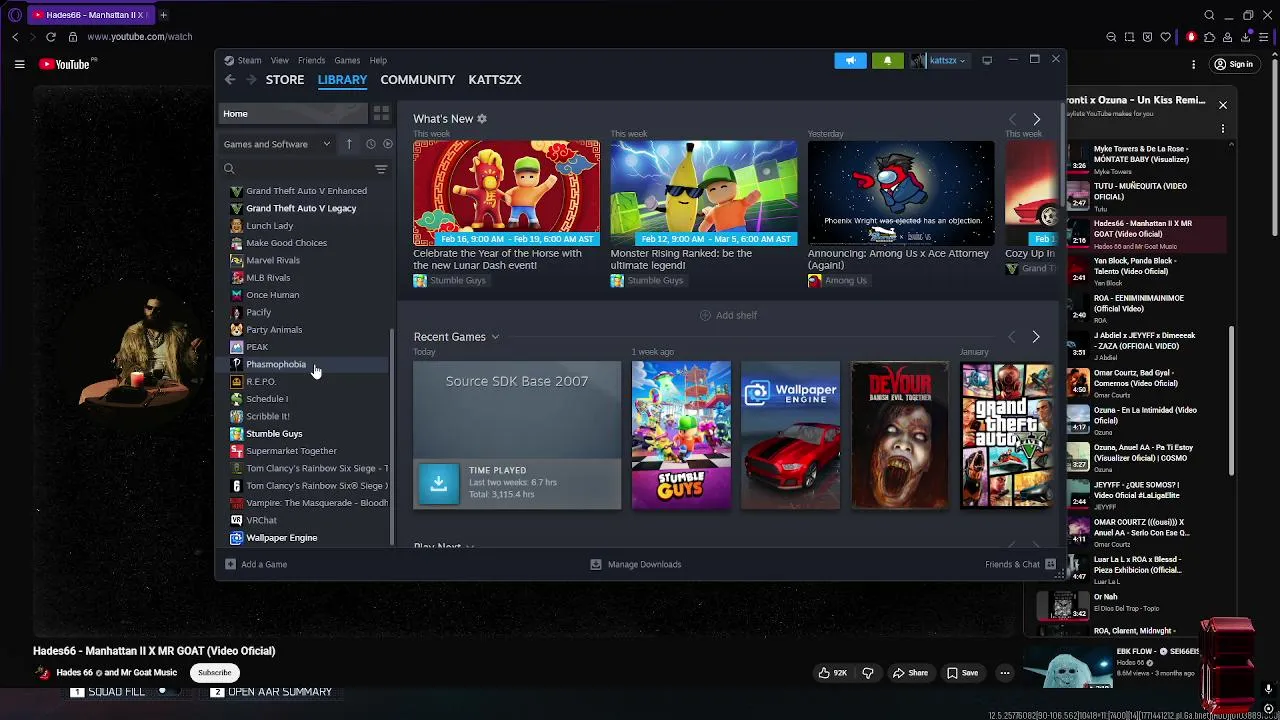Click the Steam announcements megaphone icon
The height and width of the screenshot is (720, 1280).
point(850,60)
